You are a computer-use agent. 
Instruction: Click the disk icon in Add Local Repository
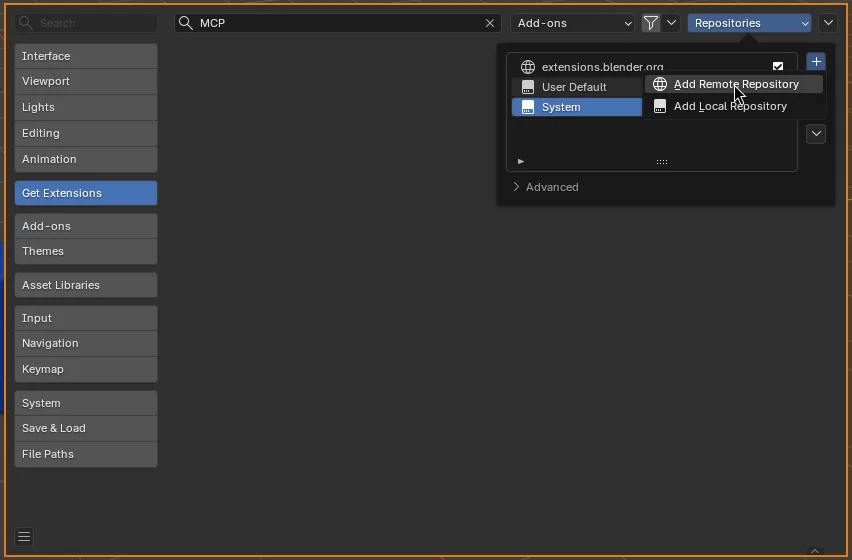[660, 106]
